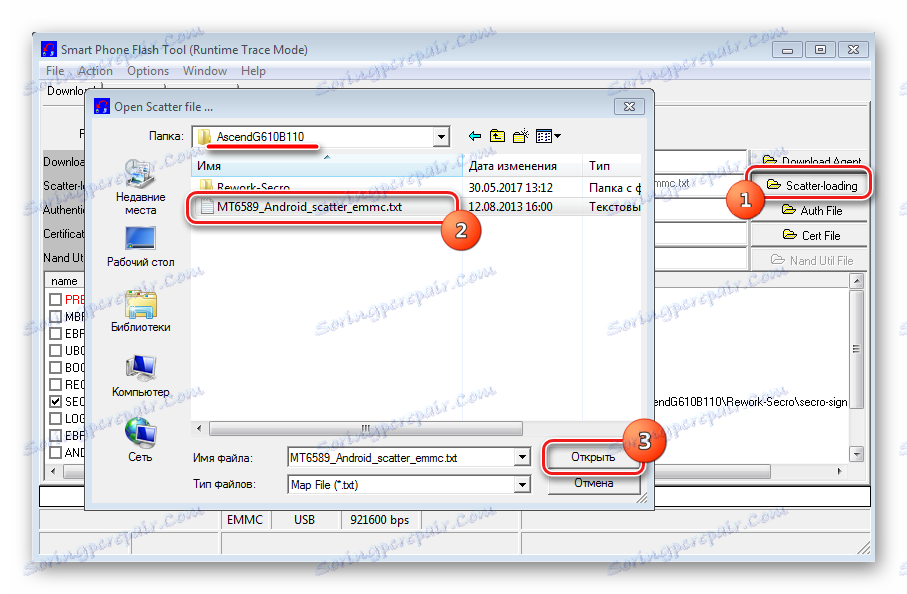The image size is (907, 594).
Task: Click the Отмена button
Action: click(x=593, y=483)
